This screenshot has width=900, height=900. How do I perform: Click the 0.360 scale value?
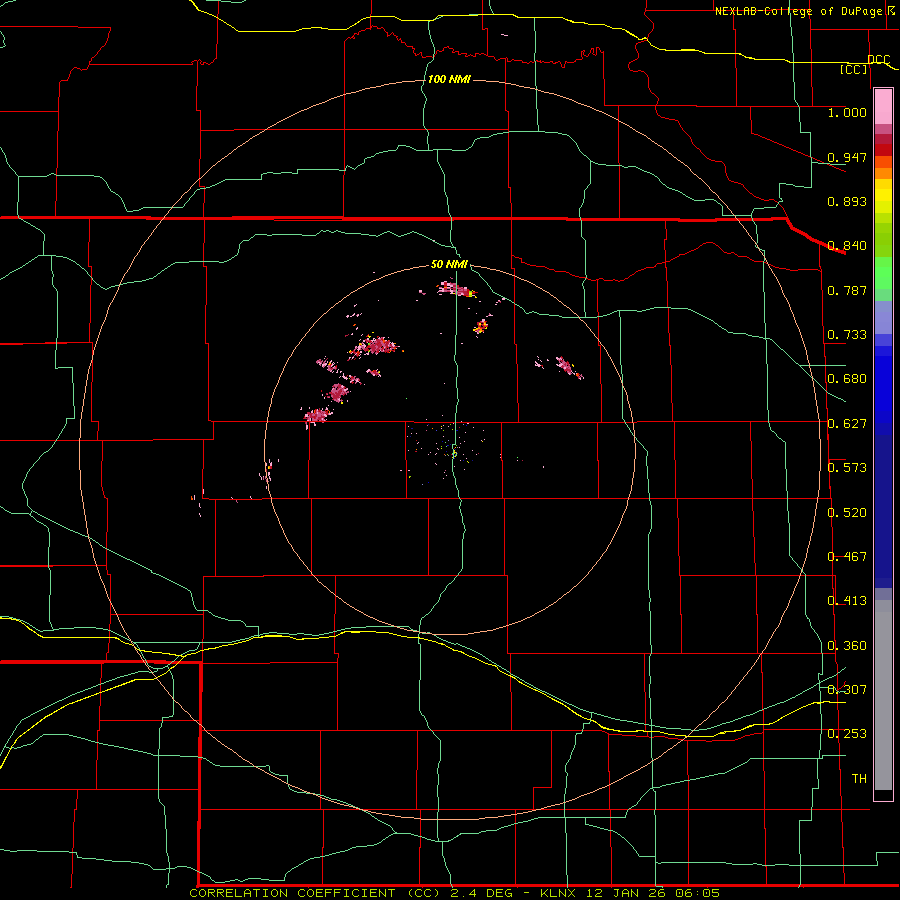pos(847,646)
